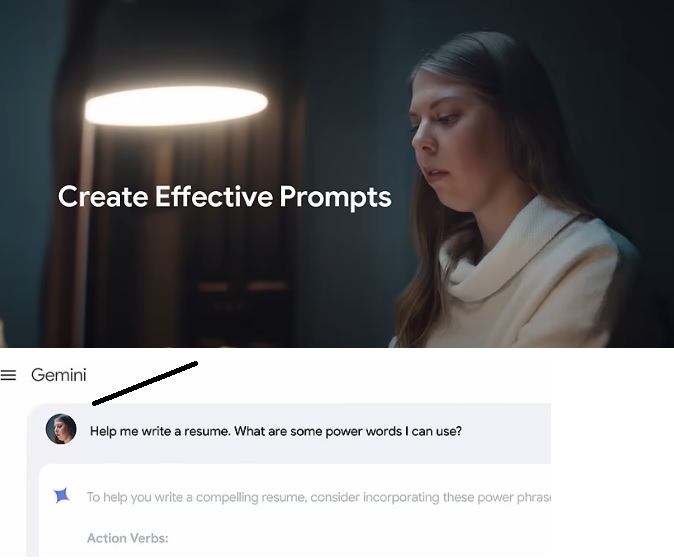Click the words 'power phrases' in the response
Image resolution: width=674 pixels, height=560 pixels.
(x=514, y=497)
